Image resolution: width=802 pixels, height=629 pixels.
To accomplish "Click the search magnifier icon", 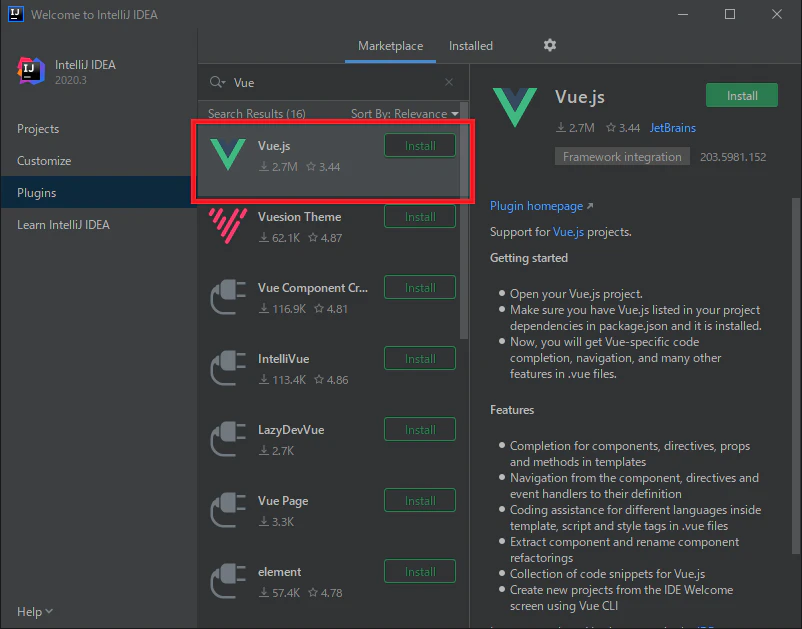I will pyautogui.click(x=217, y=82).
